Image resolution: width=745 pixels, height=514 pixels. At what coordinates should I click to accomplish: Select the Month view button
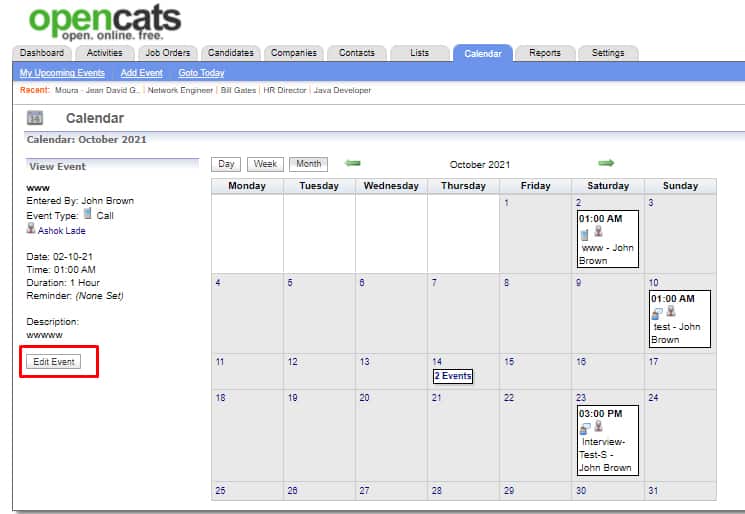pyautogui.click(x=309, y=164)
